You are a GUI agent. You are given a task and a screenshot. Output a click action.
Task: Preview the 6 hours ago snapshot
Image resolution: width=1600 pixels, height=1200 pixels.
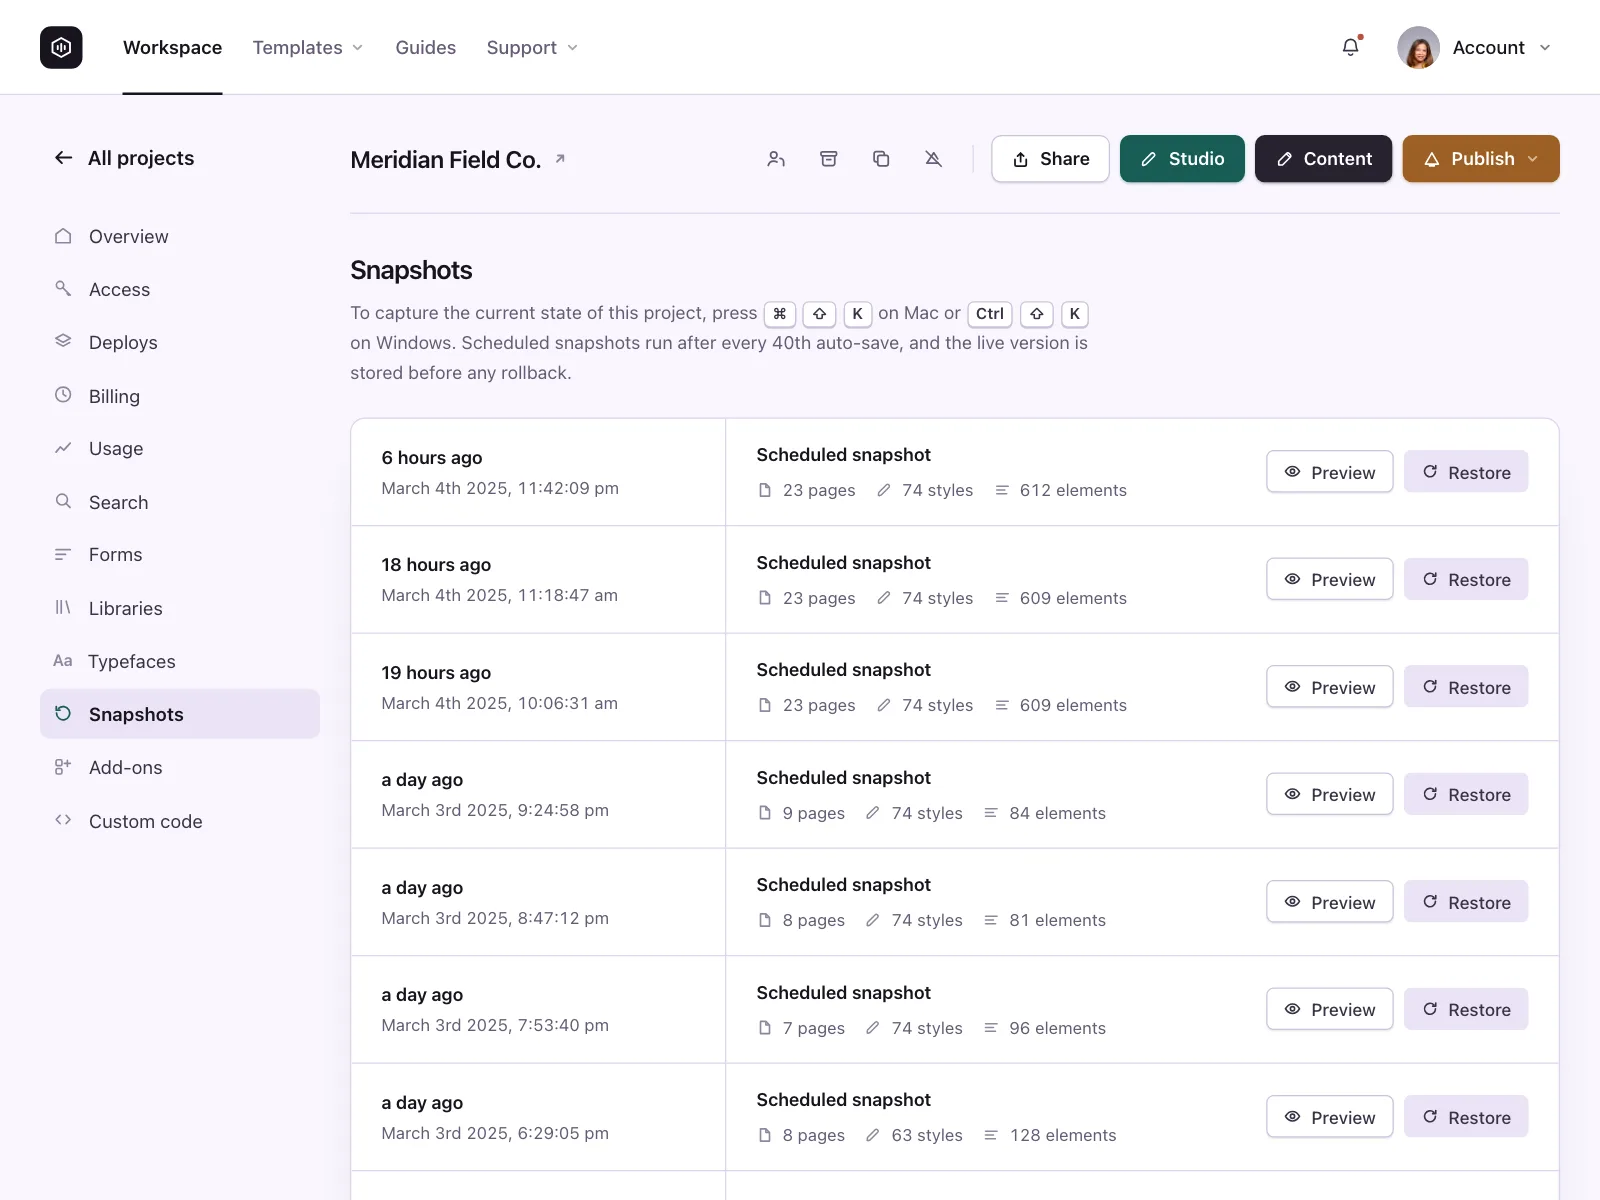tap(1329, 472)
